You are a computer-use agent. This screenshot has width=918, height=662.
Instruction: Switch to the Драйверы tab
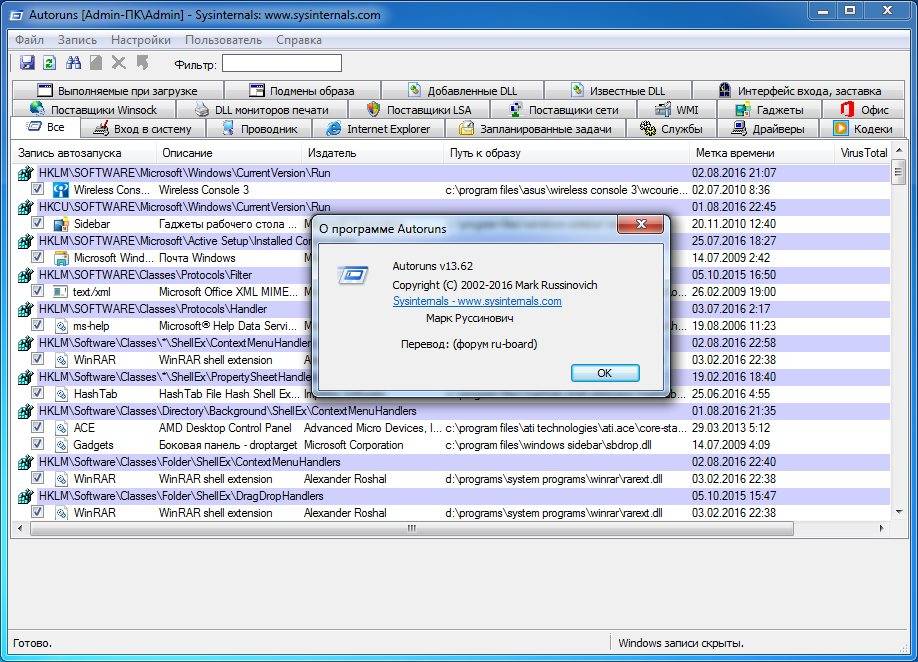[x=768, y=129]
